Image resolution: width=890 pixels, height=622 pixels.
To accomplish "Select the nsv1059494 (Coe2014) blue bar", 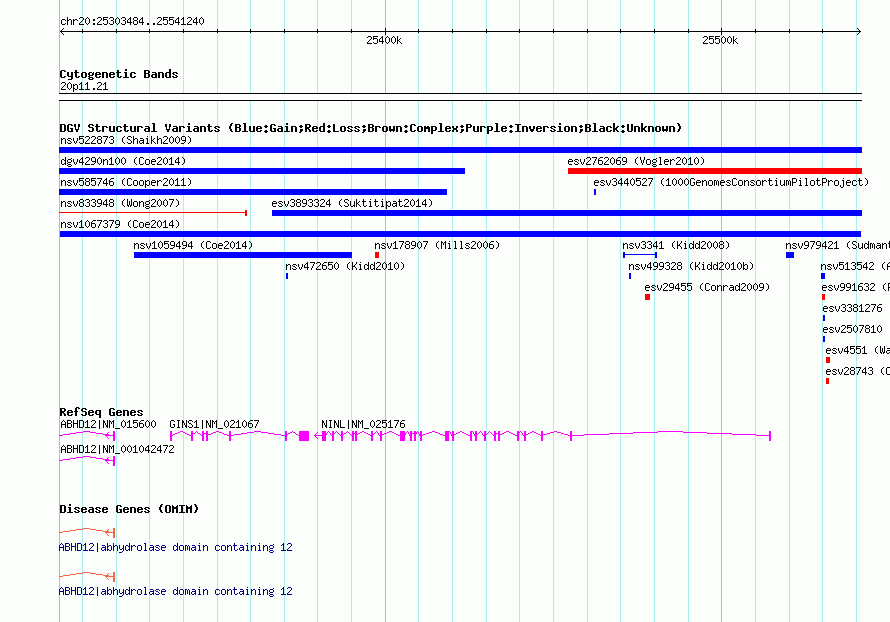I will coord(243,255).
